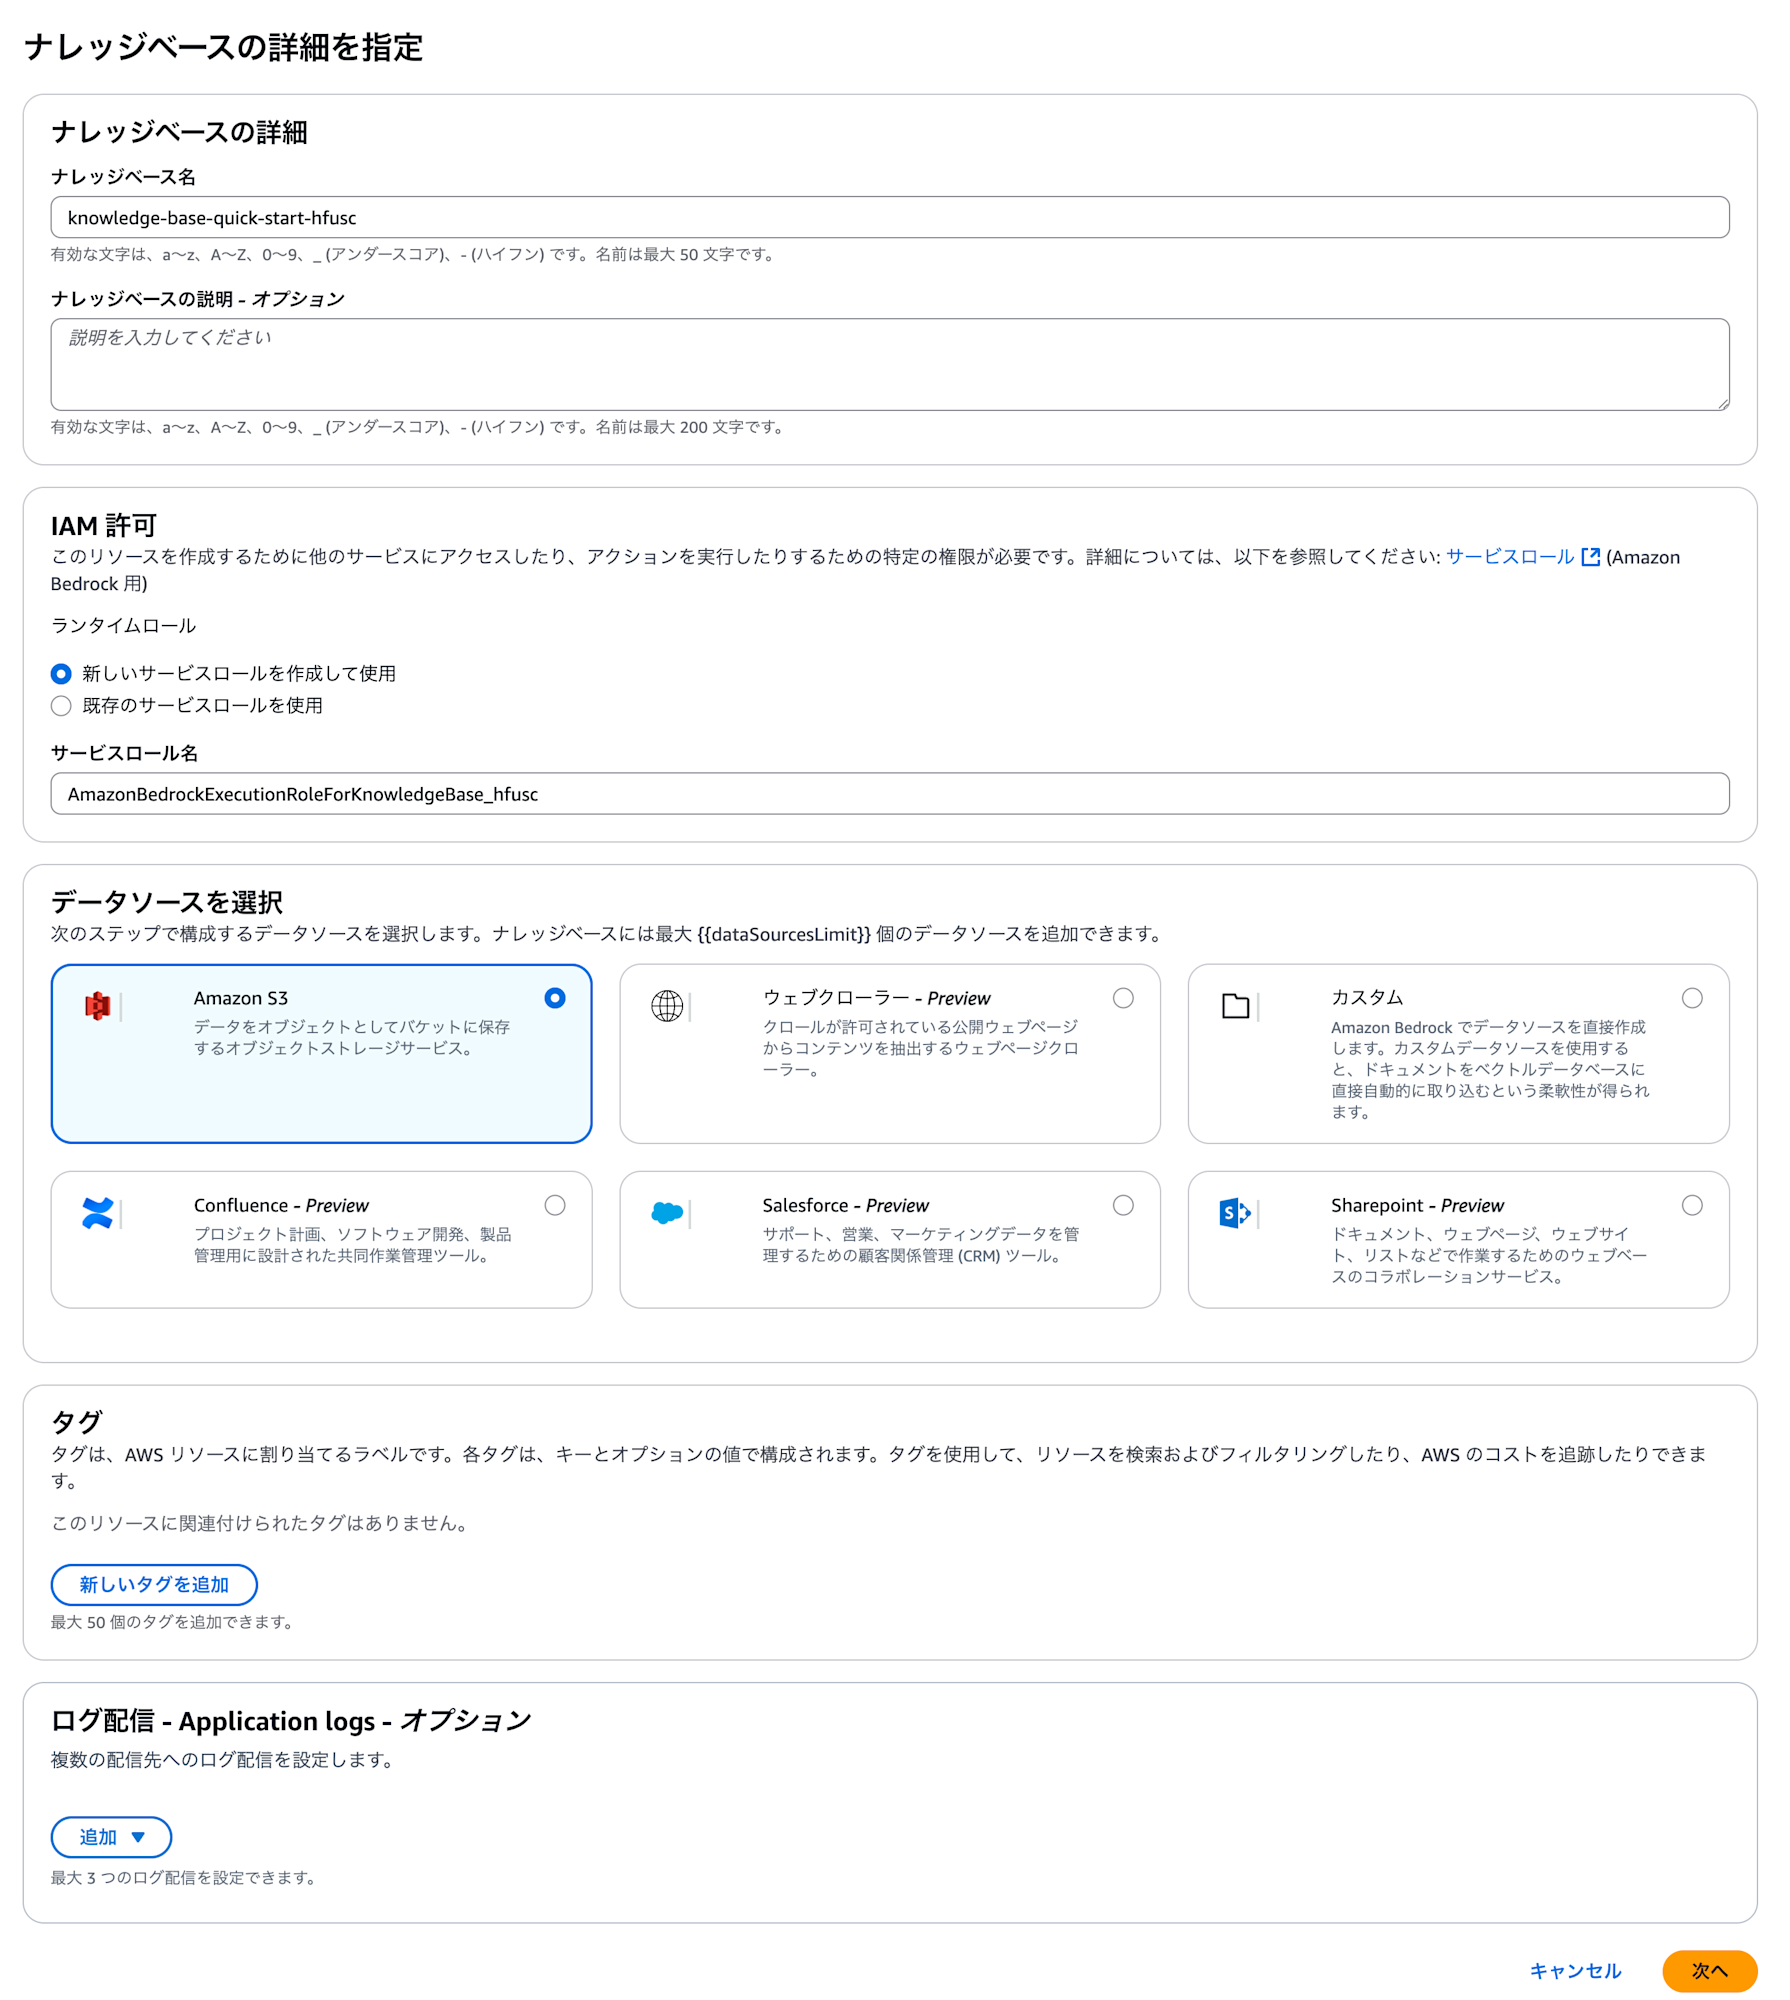Pick the Salesforce Preview radio button
This screenshot has height=2000, width=1790.
click(x=1124, y=1205)
